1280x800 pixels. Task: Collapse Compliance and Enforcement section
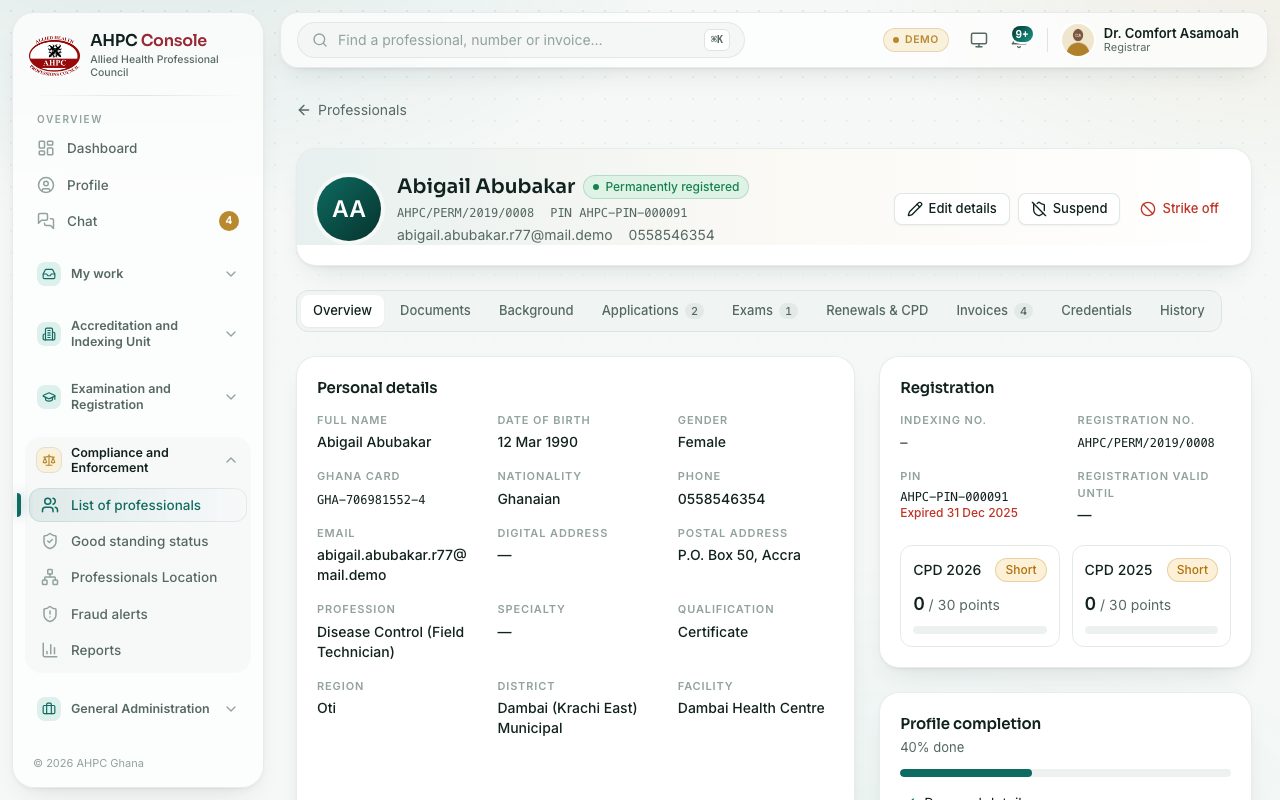(x=231, y=460)
